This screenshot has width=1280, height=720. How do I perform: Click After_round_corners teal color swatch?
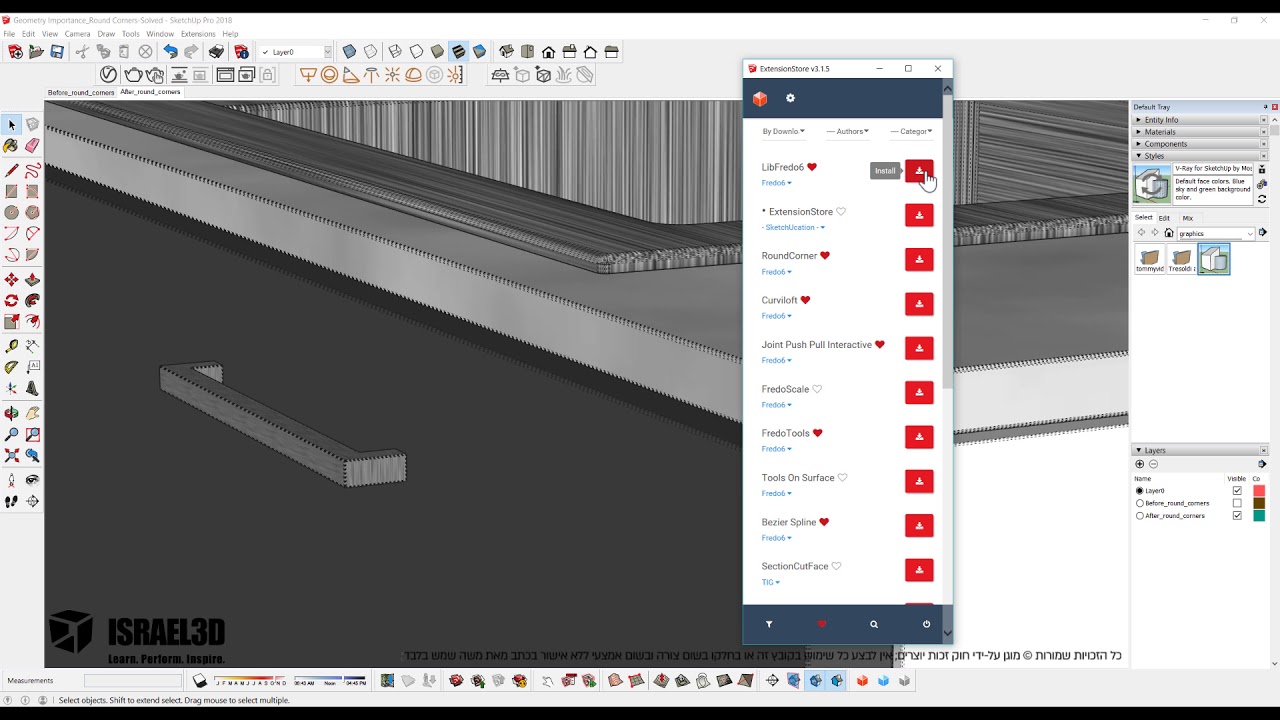coord(1259,516)
